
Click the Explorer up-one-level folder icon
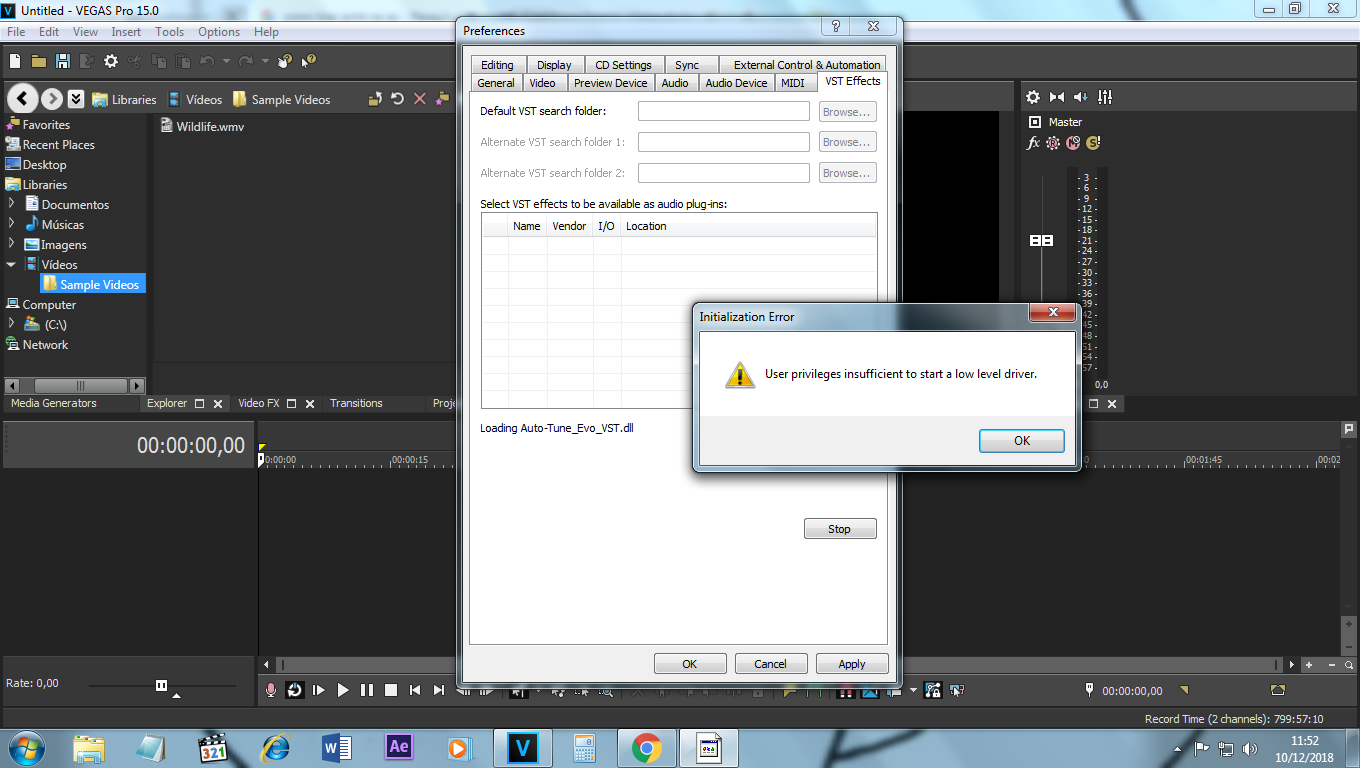coord(375,99)
